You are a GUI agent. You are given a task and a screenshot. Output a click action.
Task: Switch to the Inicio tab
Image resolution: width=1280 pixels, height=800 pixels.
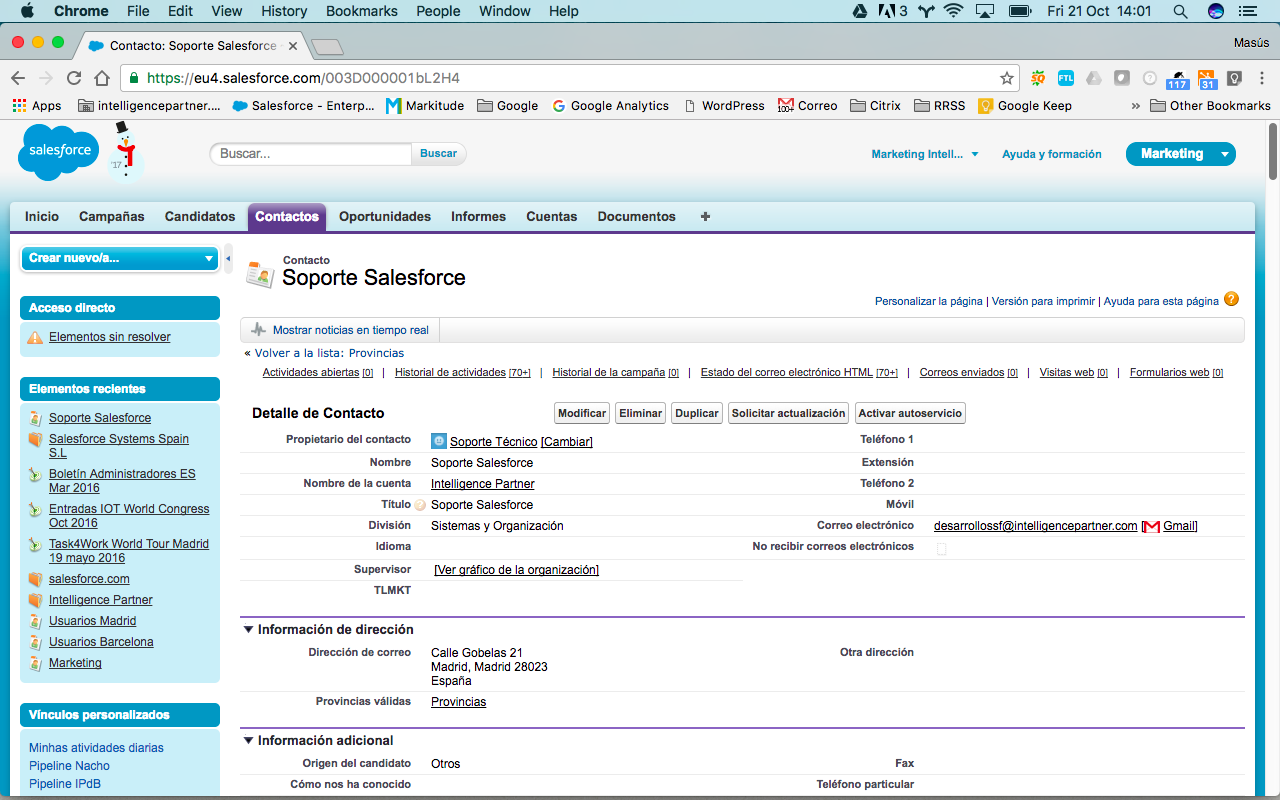click(42, 216)
